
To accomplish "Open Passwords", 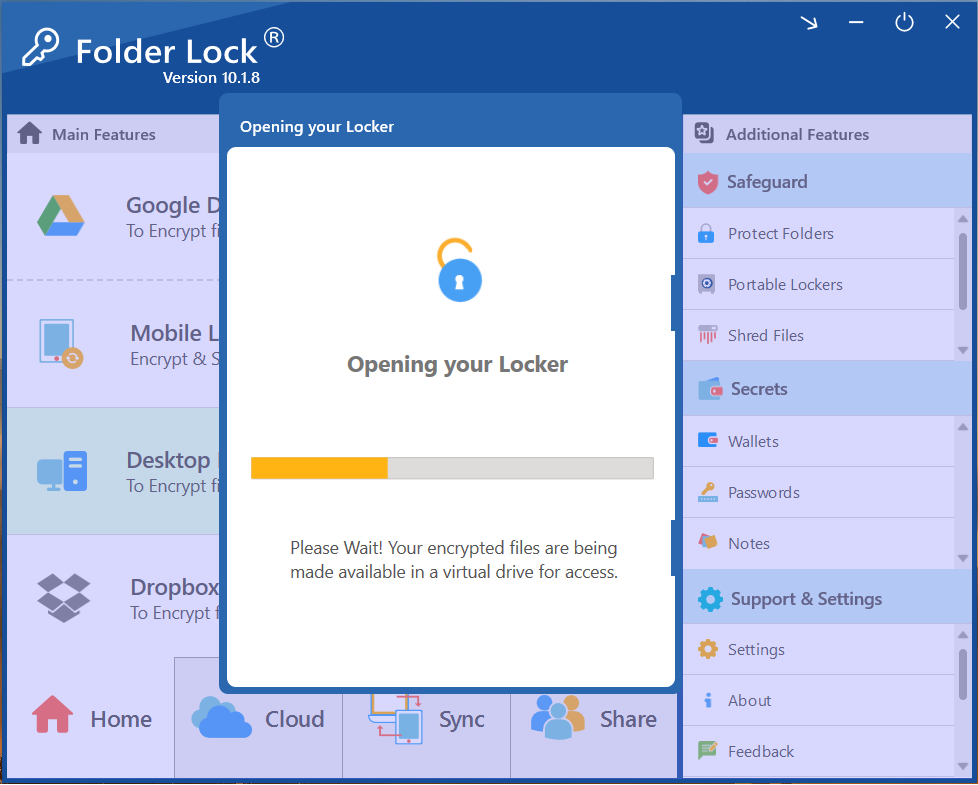I will coord(819,492).
